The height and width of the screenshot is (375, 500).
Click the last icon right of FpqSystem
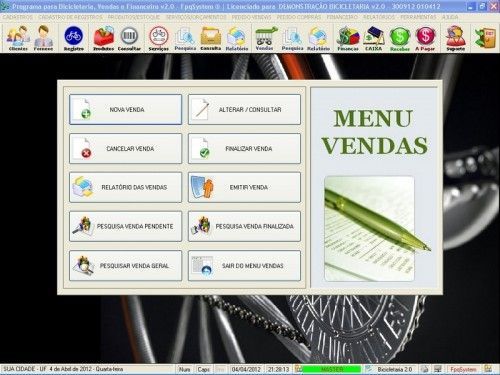pyautogui.click(x=488, y=369)
